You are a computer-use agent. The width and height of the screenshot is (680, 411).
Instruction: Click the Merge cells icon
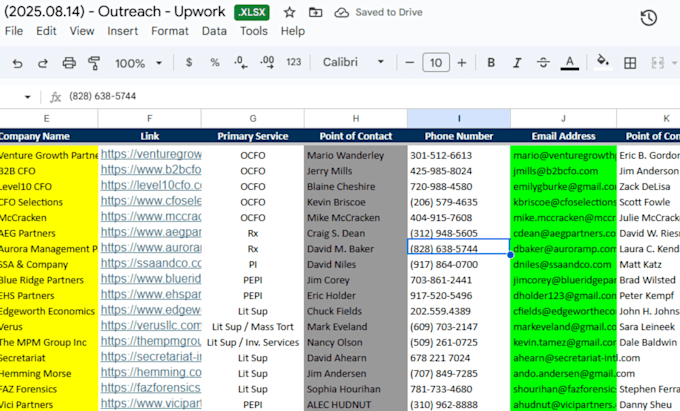click(x=658, y=63)
